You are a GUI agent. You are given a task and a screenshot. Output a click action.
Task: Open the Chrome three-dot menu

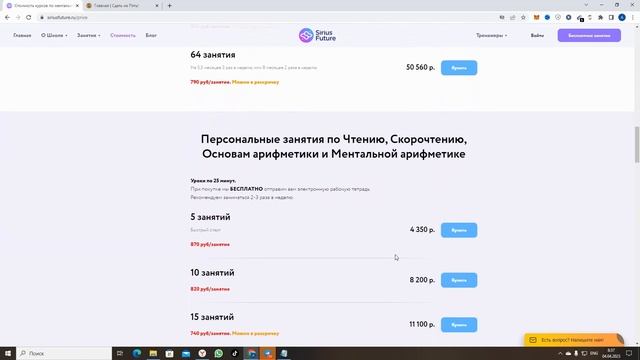[x=633, y=18]
